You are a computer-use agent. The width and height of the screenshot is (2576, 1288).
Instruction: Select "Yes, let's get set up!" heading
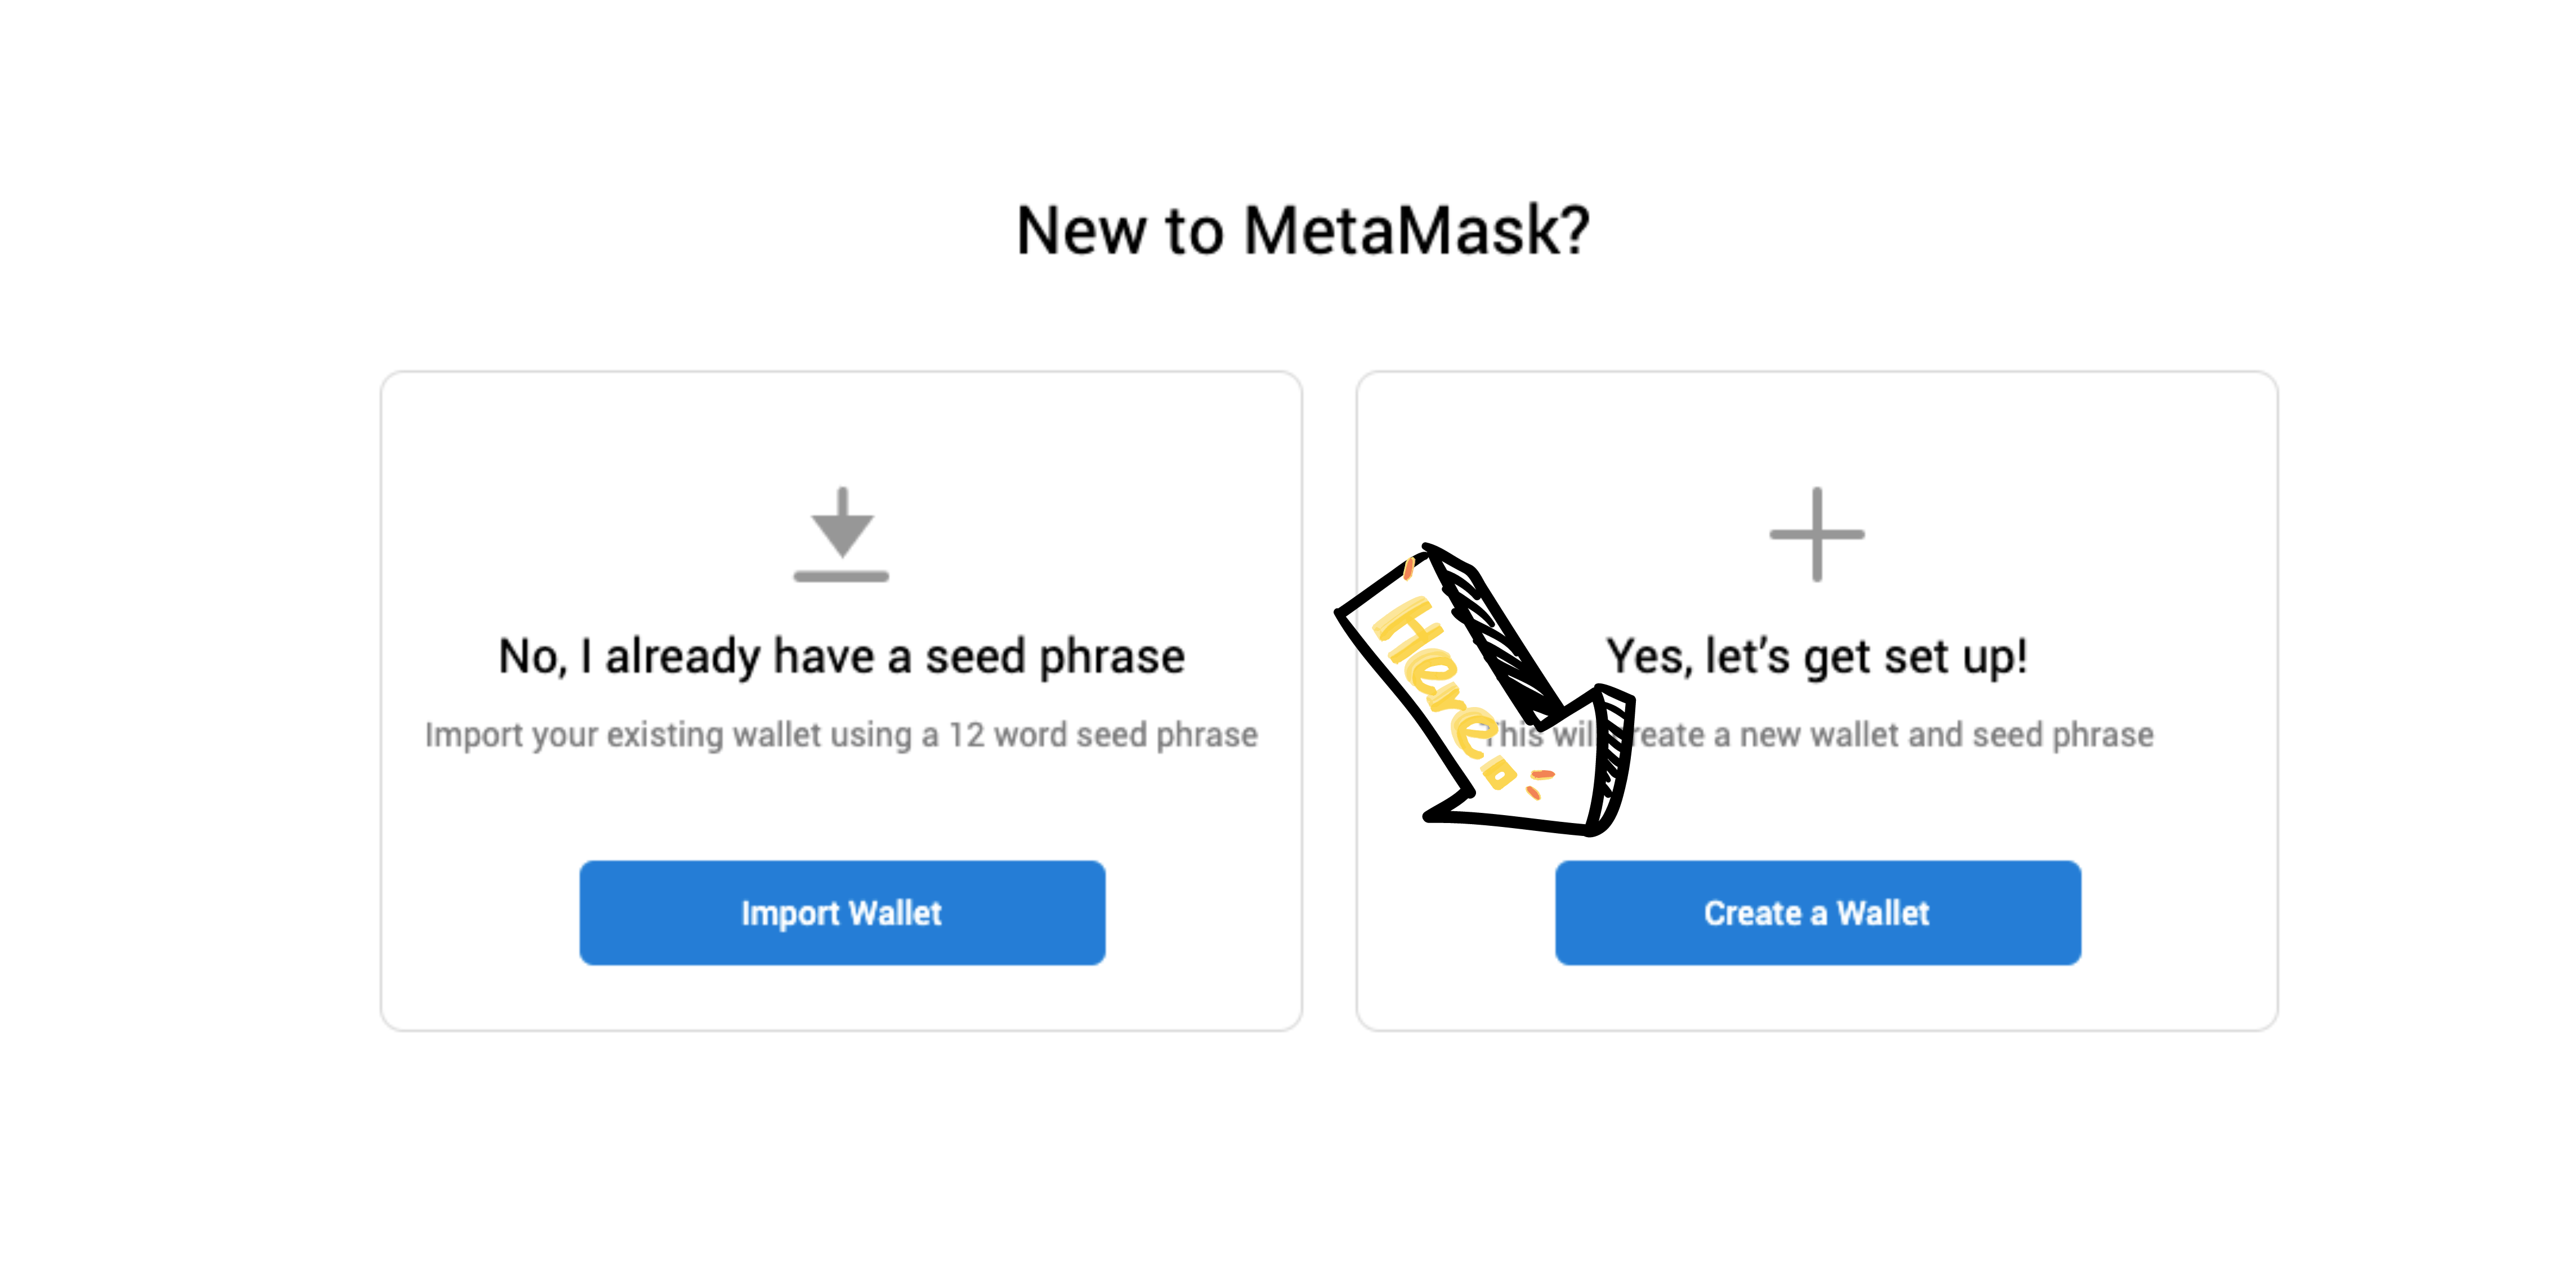[x=1816, y=656]
